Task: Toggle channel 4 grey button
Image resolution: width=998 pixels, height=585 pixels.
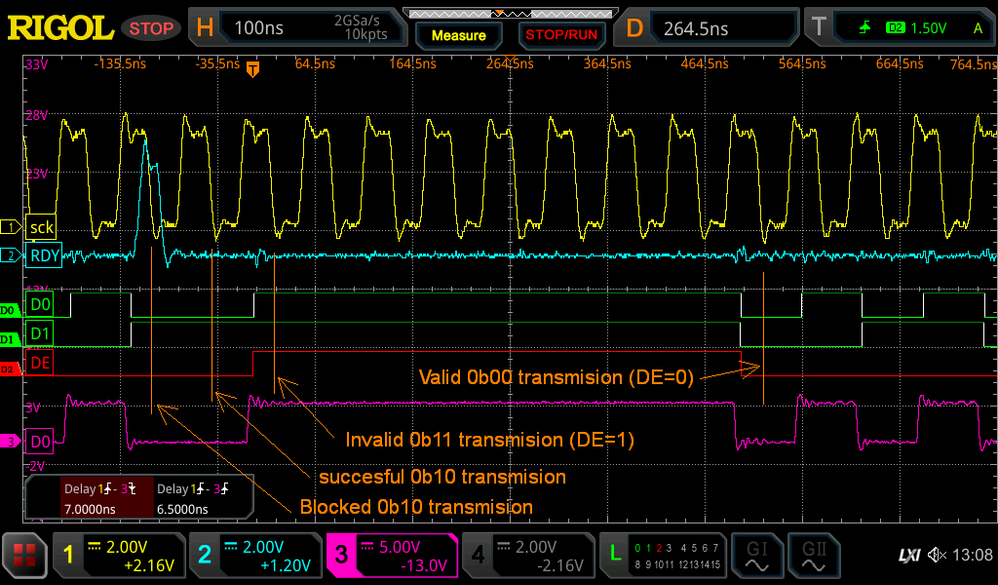Action: click(x=528, y=554)
